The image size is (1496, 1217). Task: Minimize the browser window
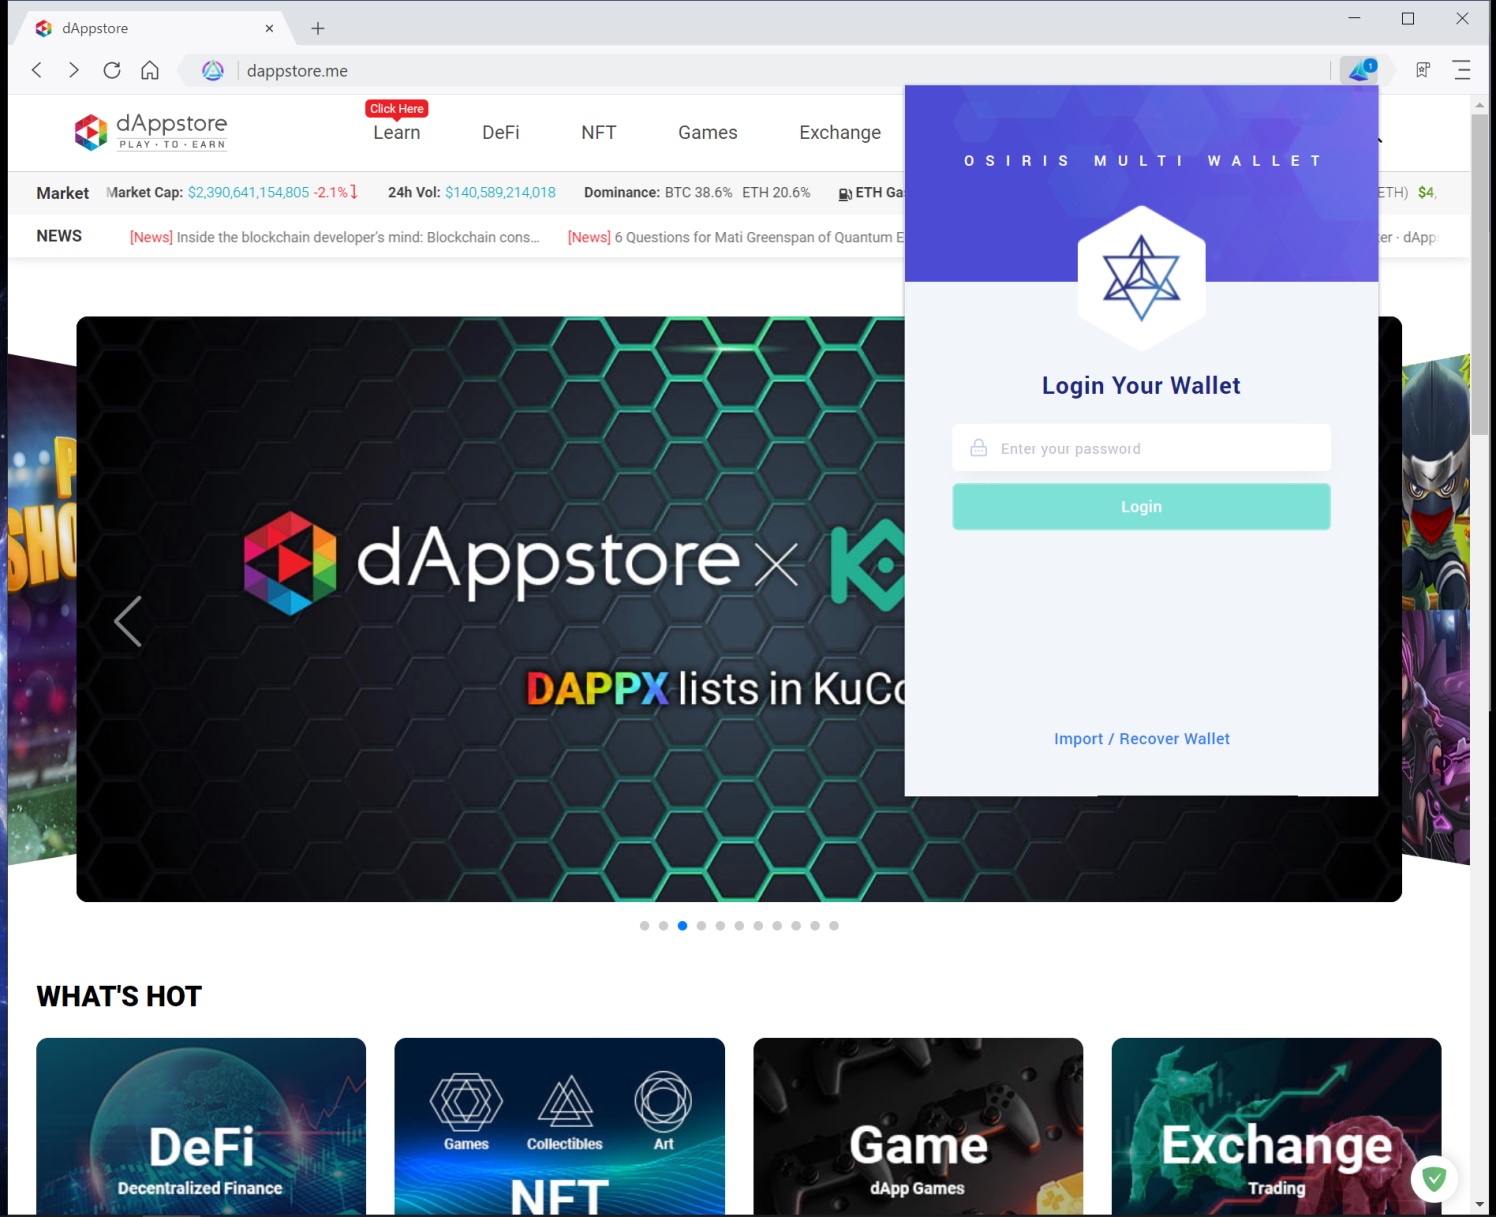tap(1354, 18)
